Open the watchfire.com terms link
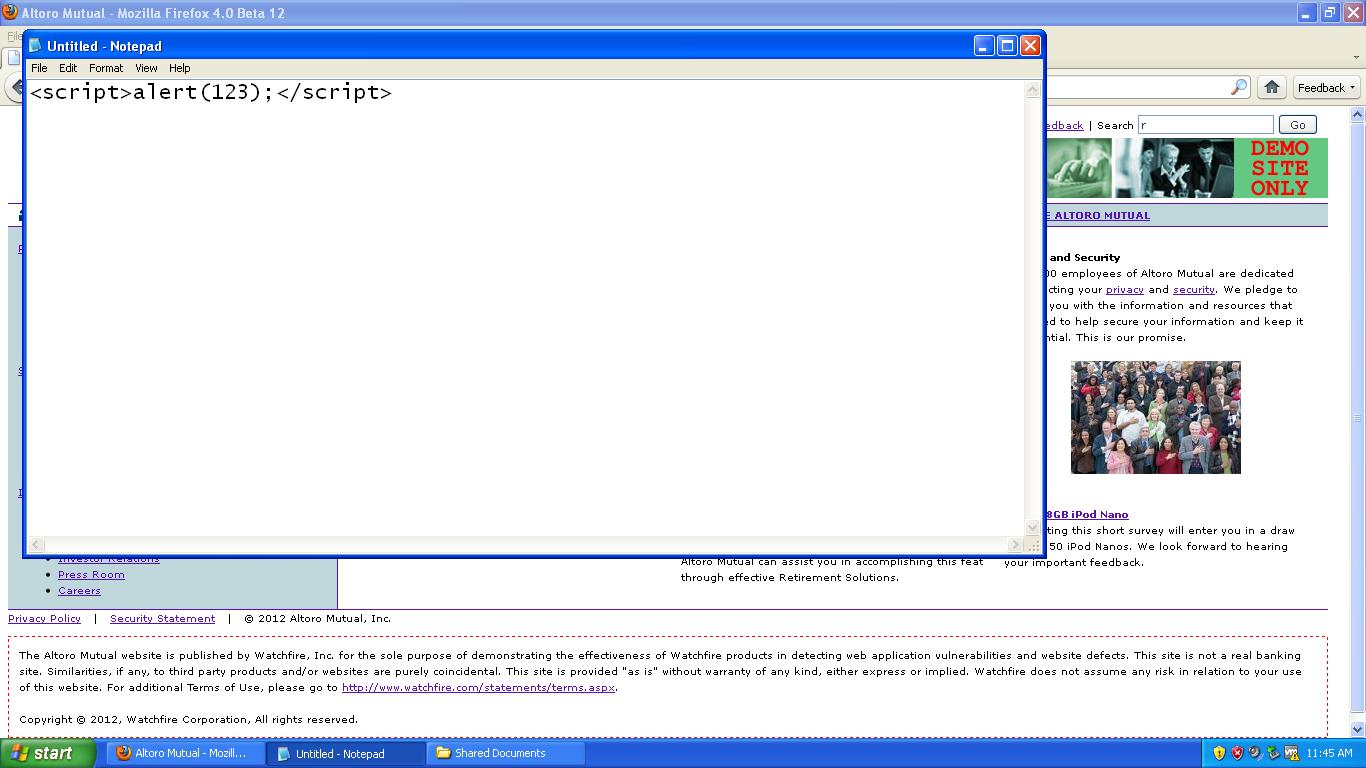1366x768 pixels. click(x=478, y=687)
